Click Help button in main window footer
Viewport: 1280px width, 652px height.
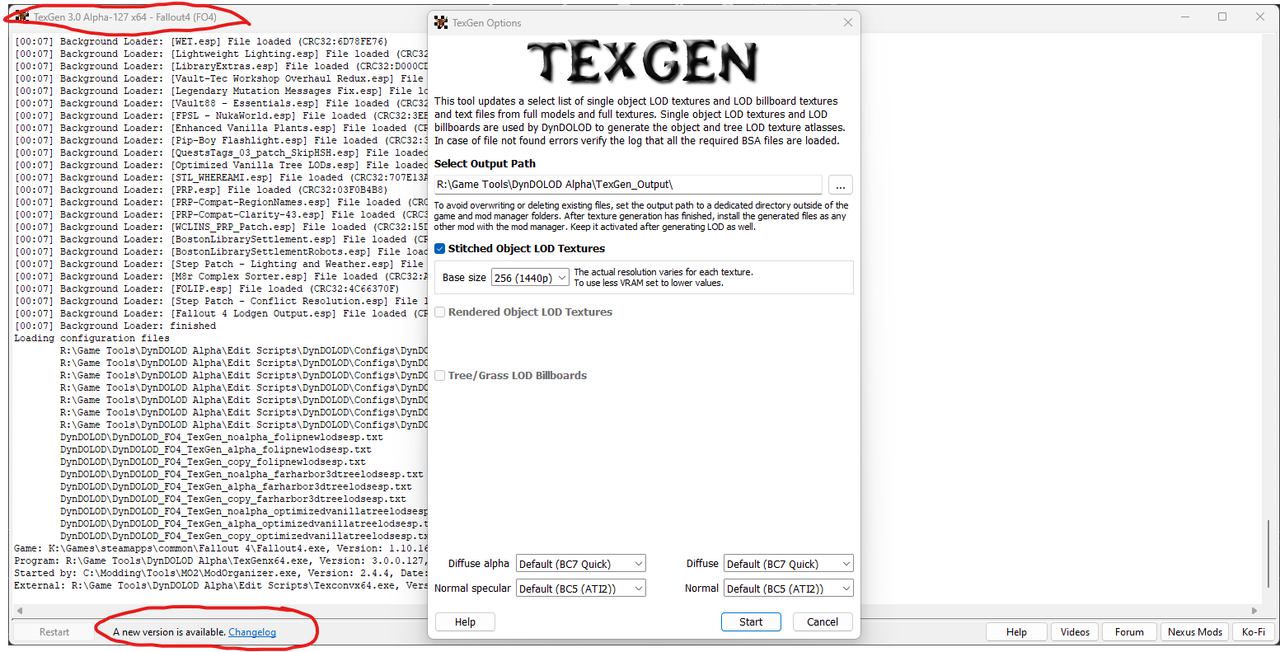click(x=1016, y=632)
